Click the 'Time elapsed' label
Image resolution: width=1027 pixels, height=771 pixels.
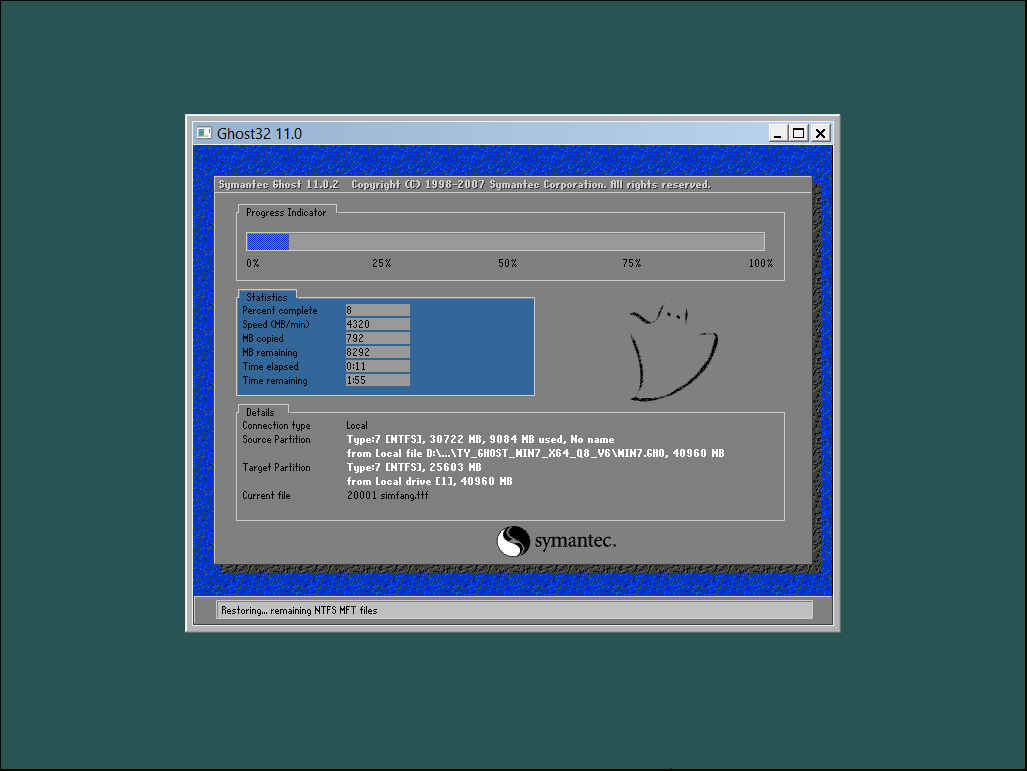(x=271, y=366)
